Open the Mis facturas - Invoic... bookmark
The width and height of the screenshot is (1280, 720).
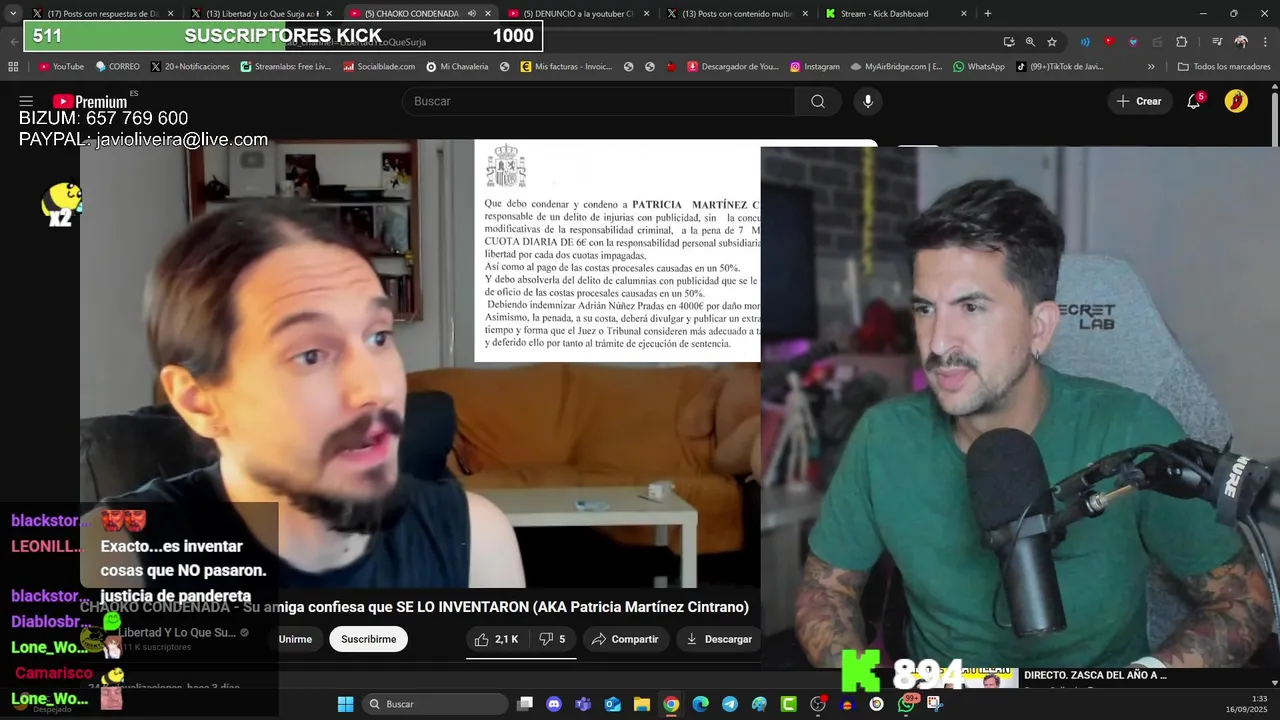(x=567, y=67)
